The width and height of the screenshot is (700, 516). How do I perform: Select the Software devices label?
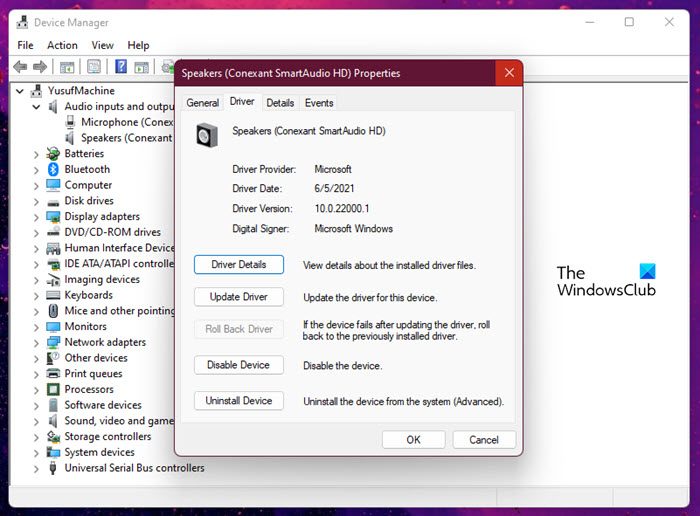103,405
